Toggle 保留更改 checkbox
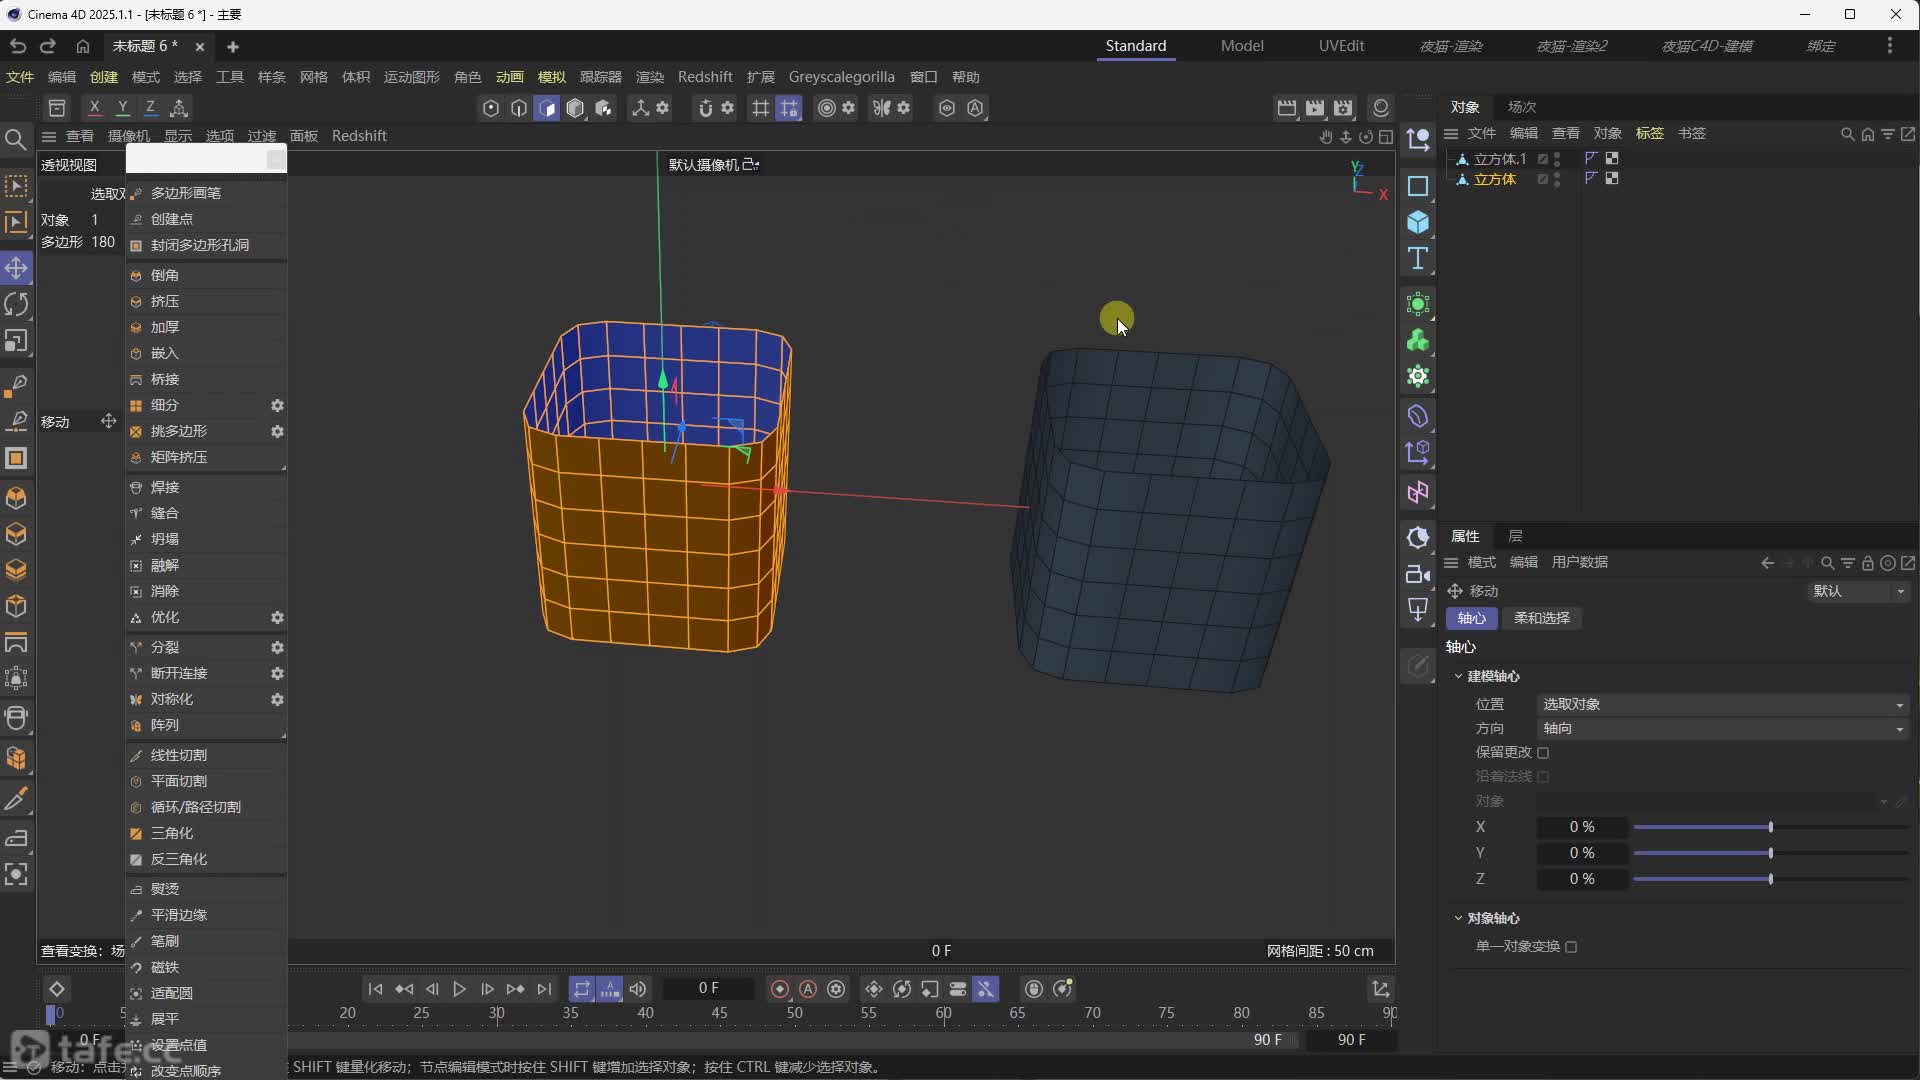 click(x=1543, y=753)
